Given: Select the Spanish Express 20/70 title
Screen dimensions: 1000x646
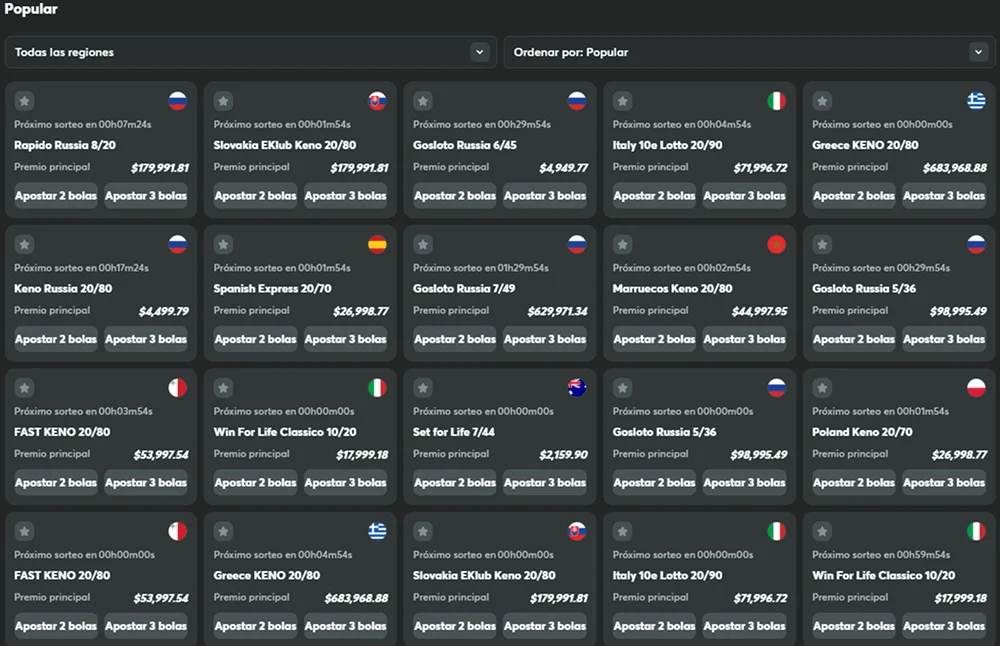Looking at the screenshot, I should pos(272,289).
